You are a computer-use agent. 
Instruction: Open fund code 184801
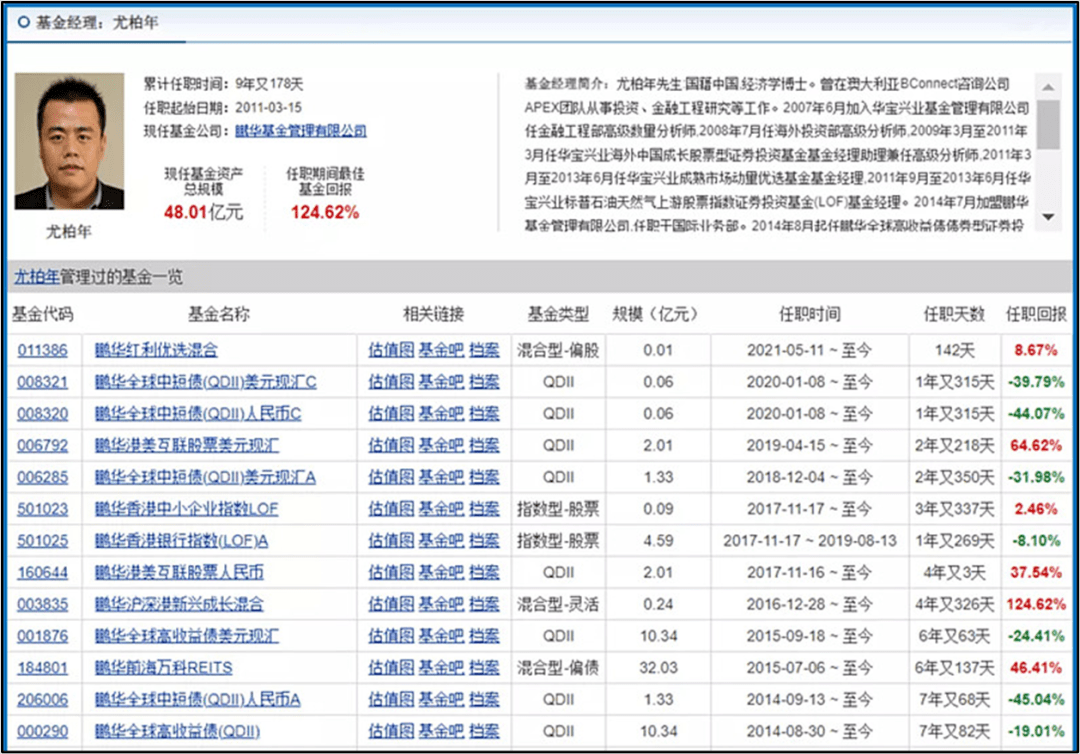click(43, 667)
